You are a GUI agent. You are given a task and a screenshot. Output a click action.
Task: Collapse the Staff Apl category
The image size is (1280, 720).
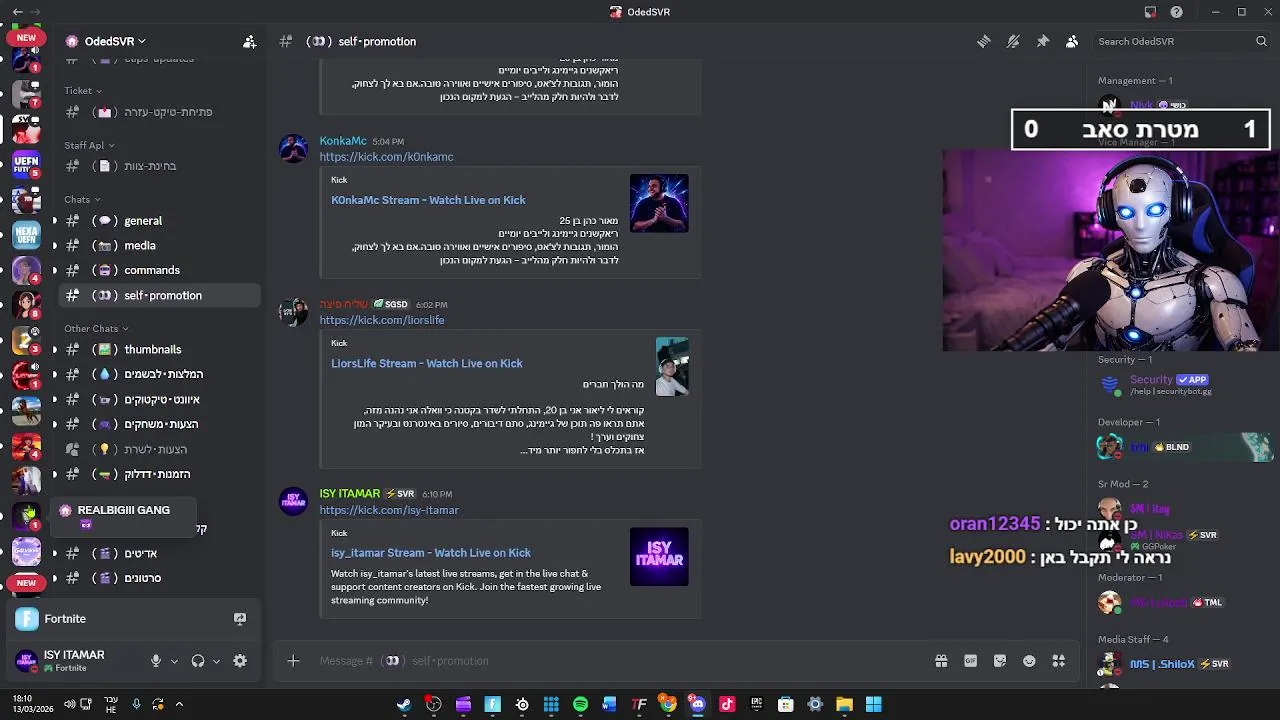click(88, 145)
